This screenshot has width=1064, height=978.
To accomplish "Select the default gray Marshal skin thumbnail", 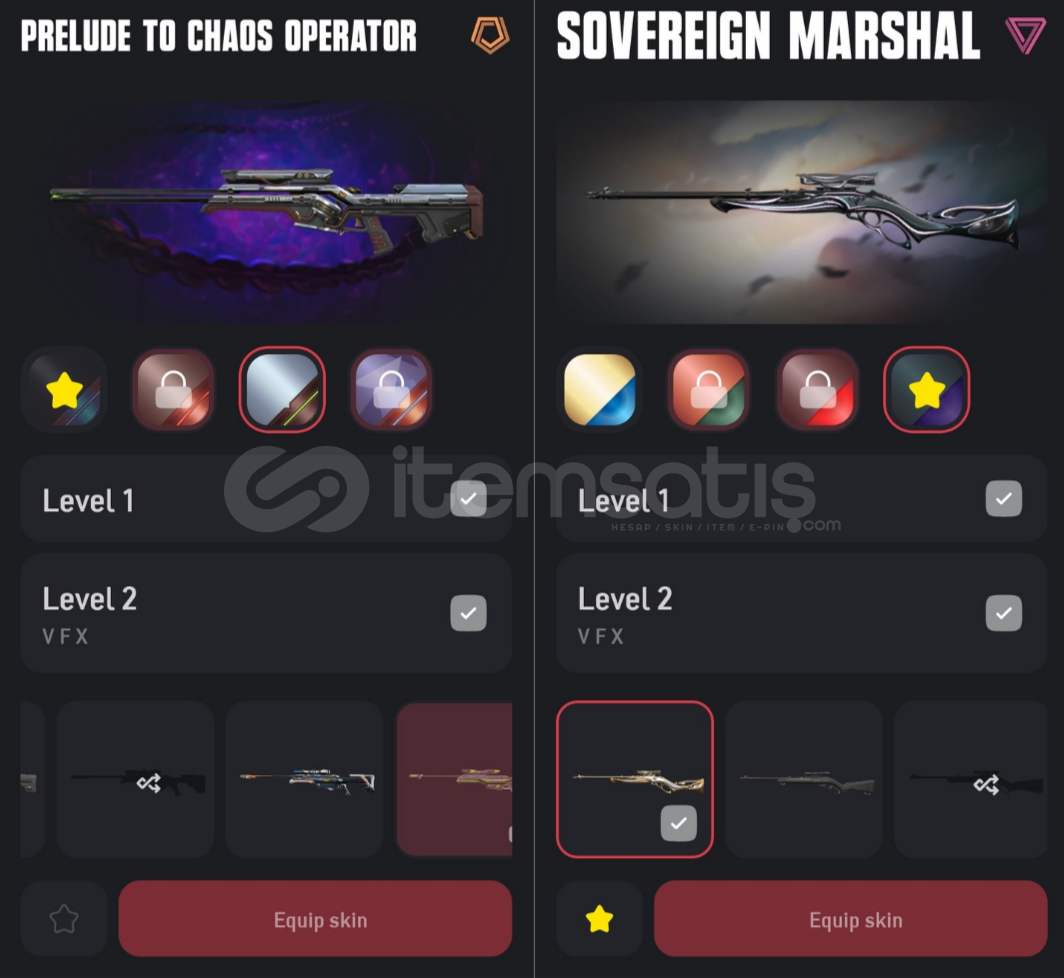I will (804, 779).
